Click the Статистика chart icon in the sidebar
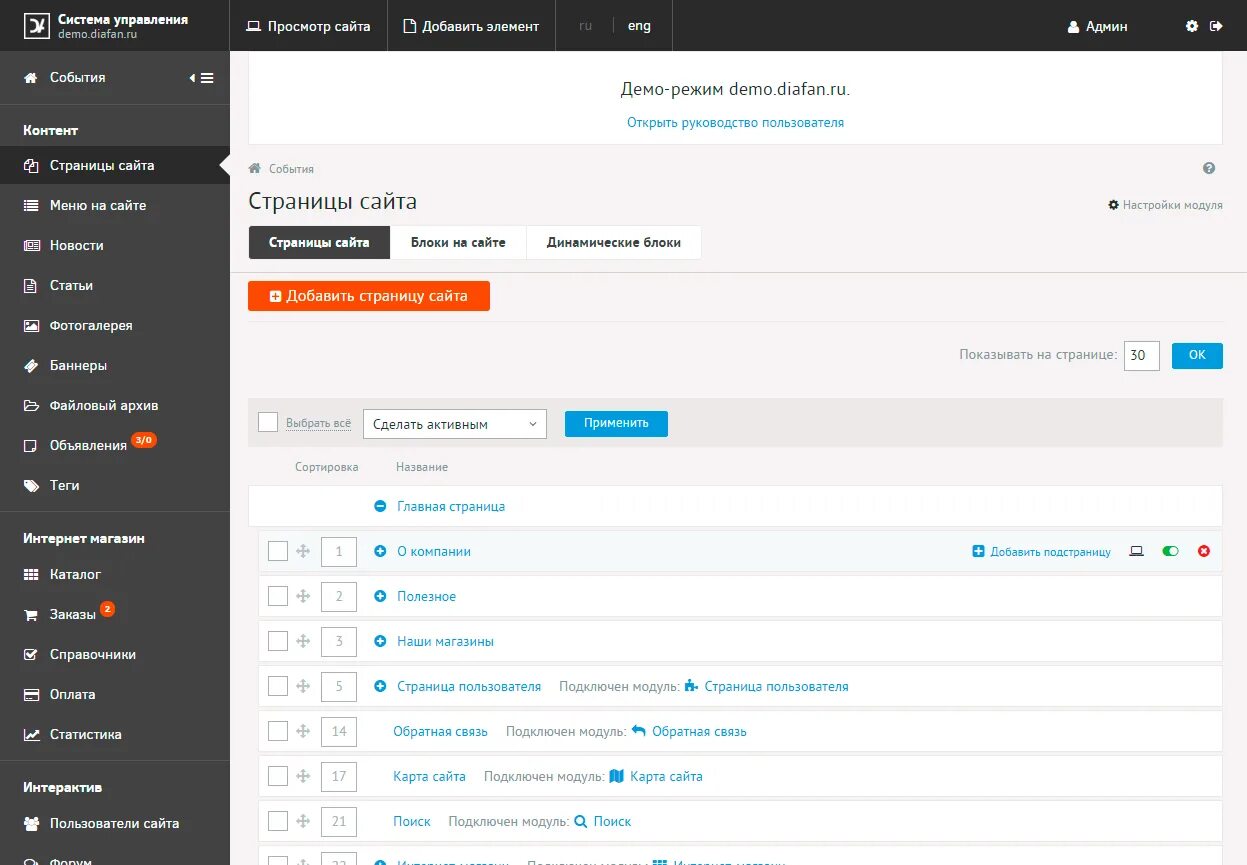This screenshot has width=1247, height=865. click(x=32, y=734)
